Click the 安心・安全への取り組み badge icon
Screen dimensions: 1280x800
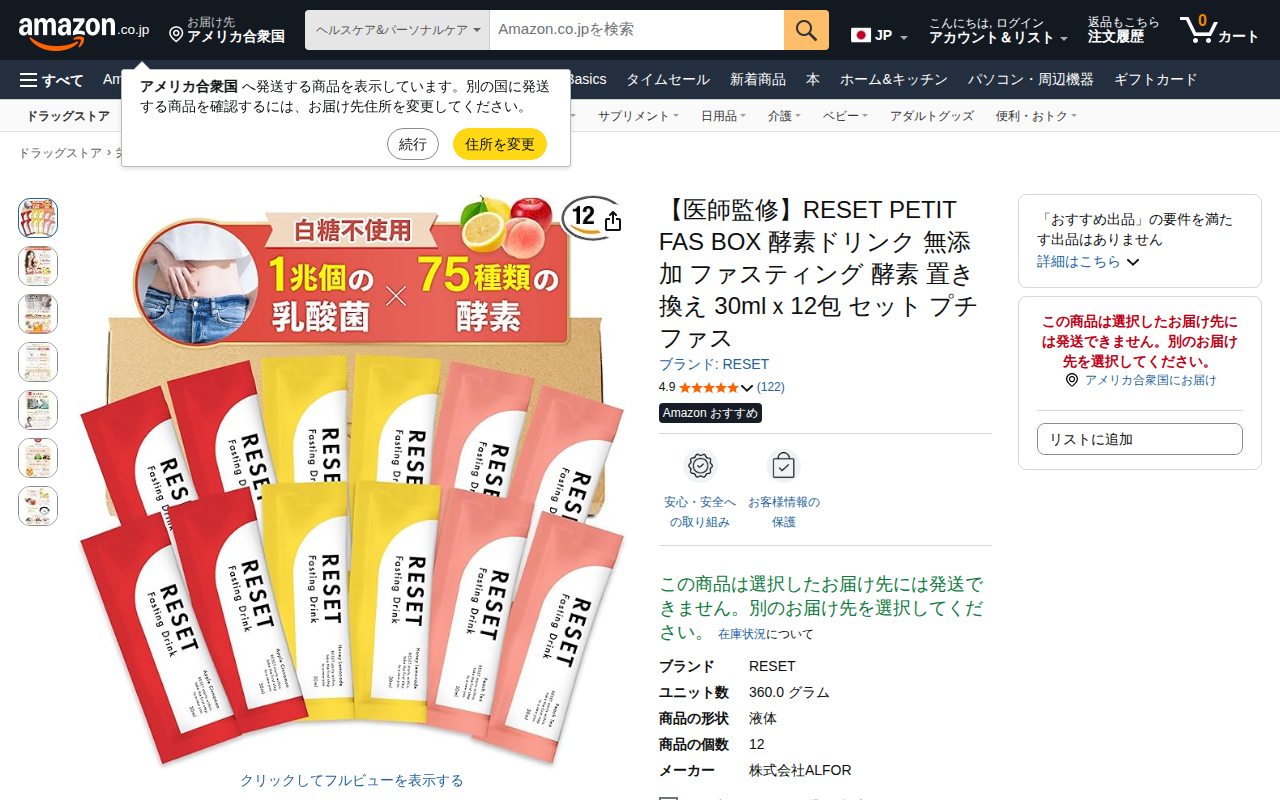pos(700,466)
